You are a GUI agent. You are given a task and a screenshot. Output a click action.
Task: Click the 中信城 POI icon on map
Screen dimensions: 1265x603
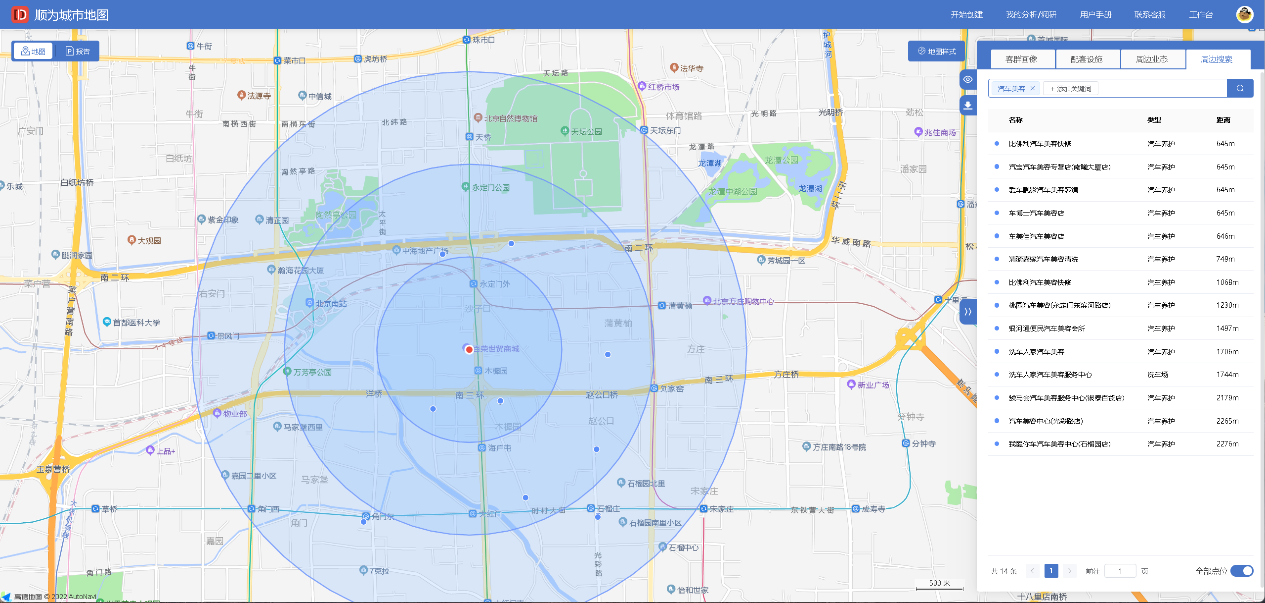pos(301,96)
